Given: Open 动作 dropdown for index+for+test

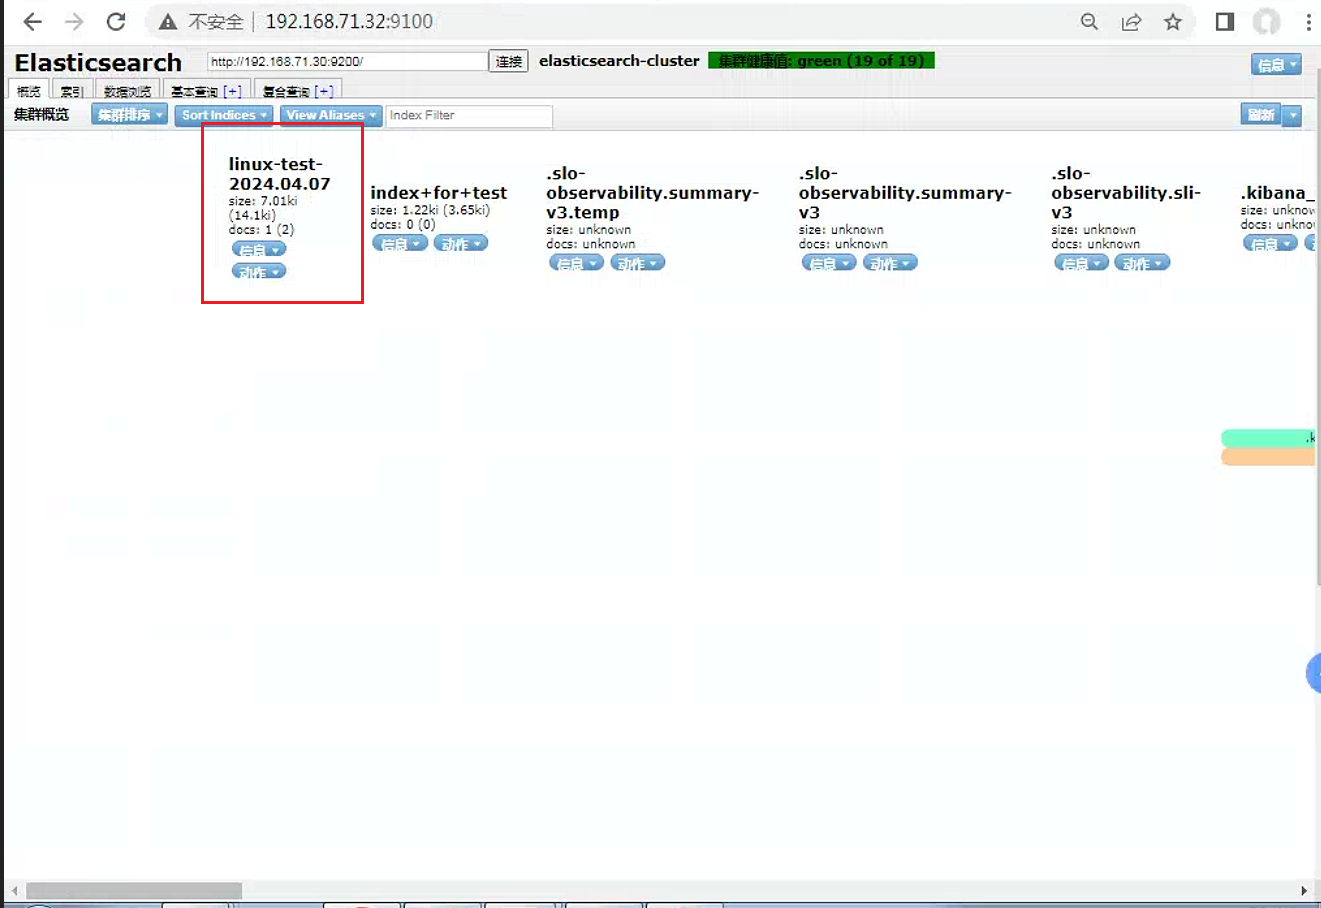Looking at the screenshot, I should pyautogui.click(x=461, y=243).
